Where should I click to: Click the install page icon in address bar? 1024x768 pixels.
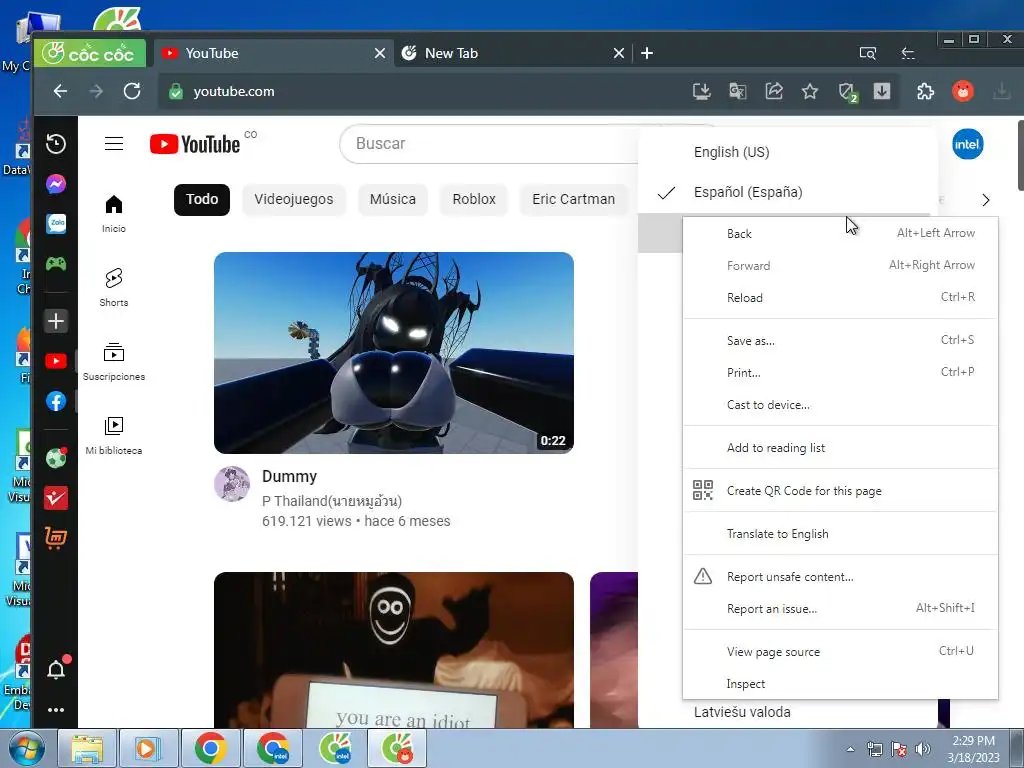(701, 91)
